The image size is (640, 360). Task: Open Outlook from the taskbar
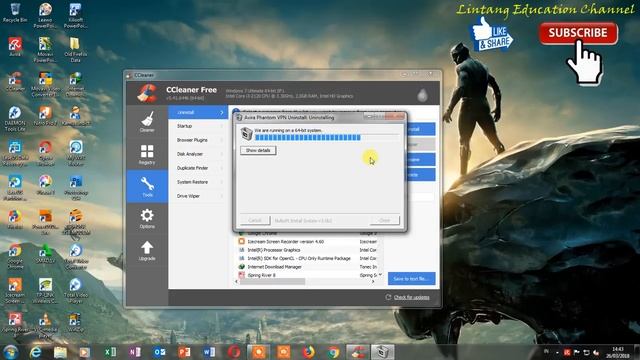tap(160, 352)
